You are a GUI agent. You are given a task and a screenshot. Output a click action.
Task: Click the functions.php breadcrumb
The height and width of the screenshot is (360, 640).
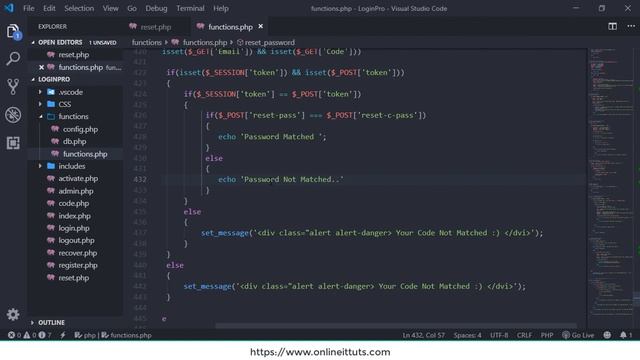coord(200,42)
